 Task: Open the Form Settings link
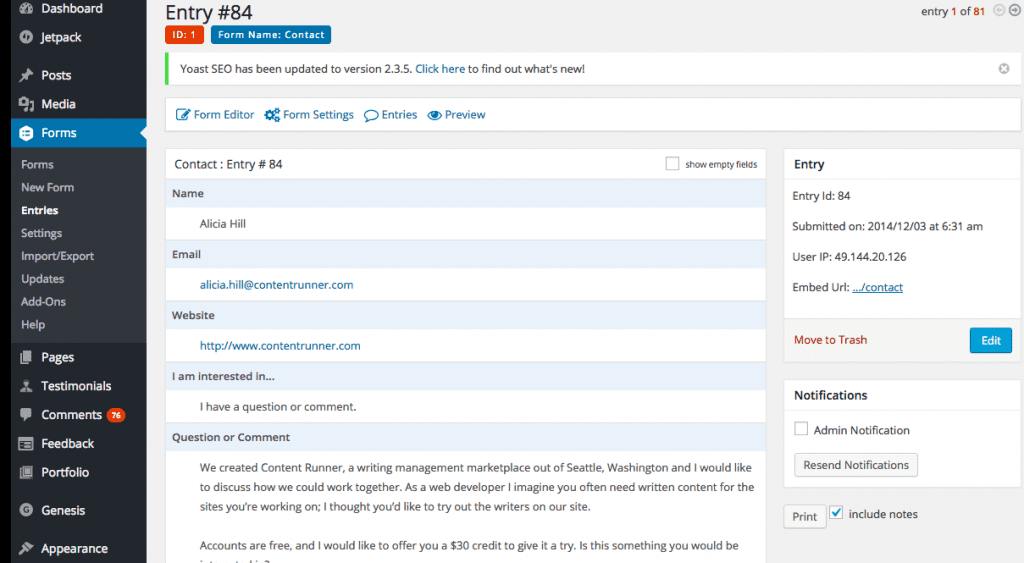pos(309,115)
